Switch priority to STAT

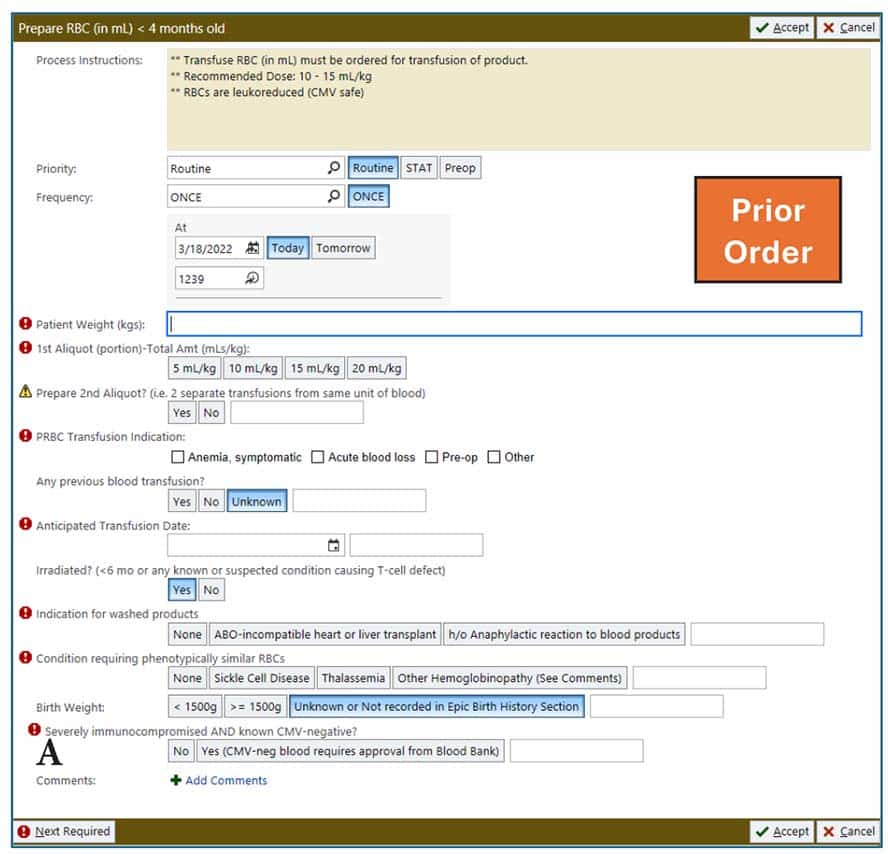click(418, 167)
